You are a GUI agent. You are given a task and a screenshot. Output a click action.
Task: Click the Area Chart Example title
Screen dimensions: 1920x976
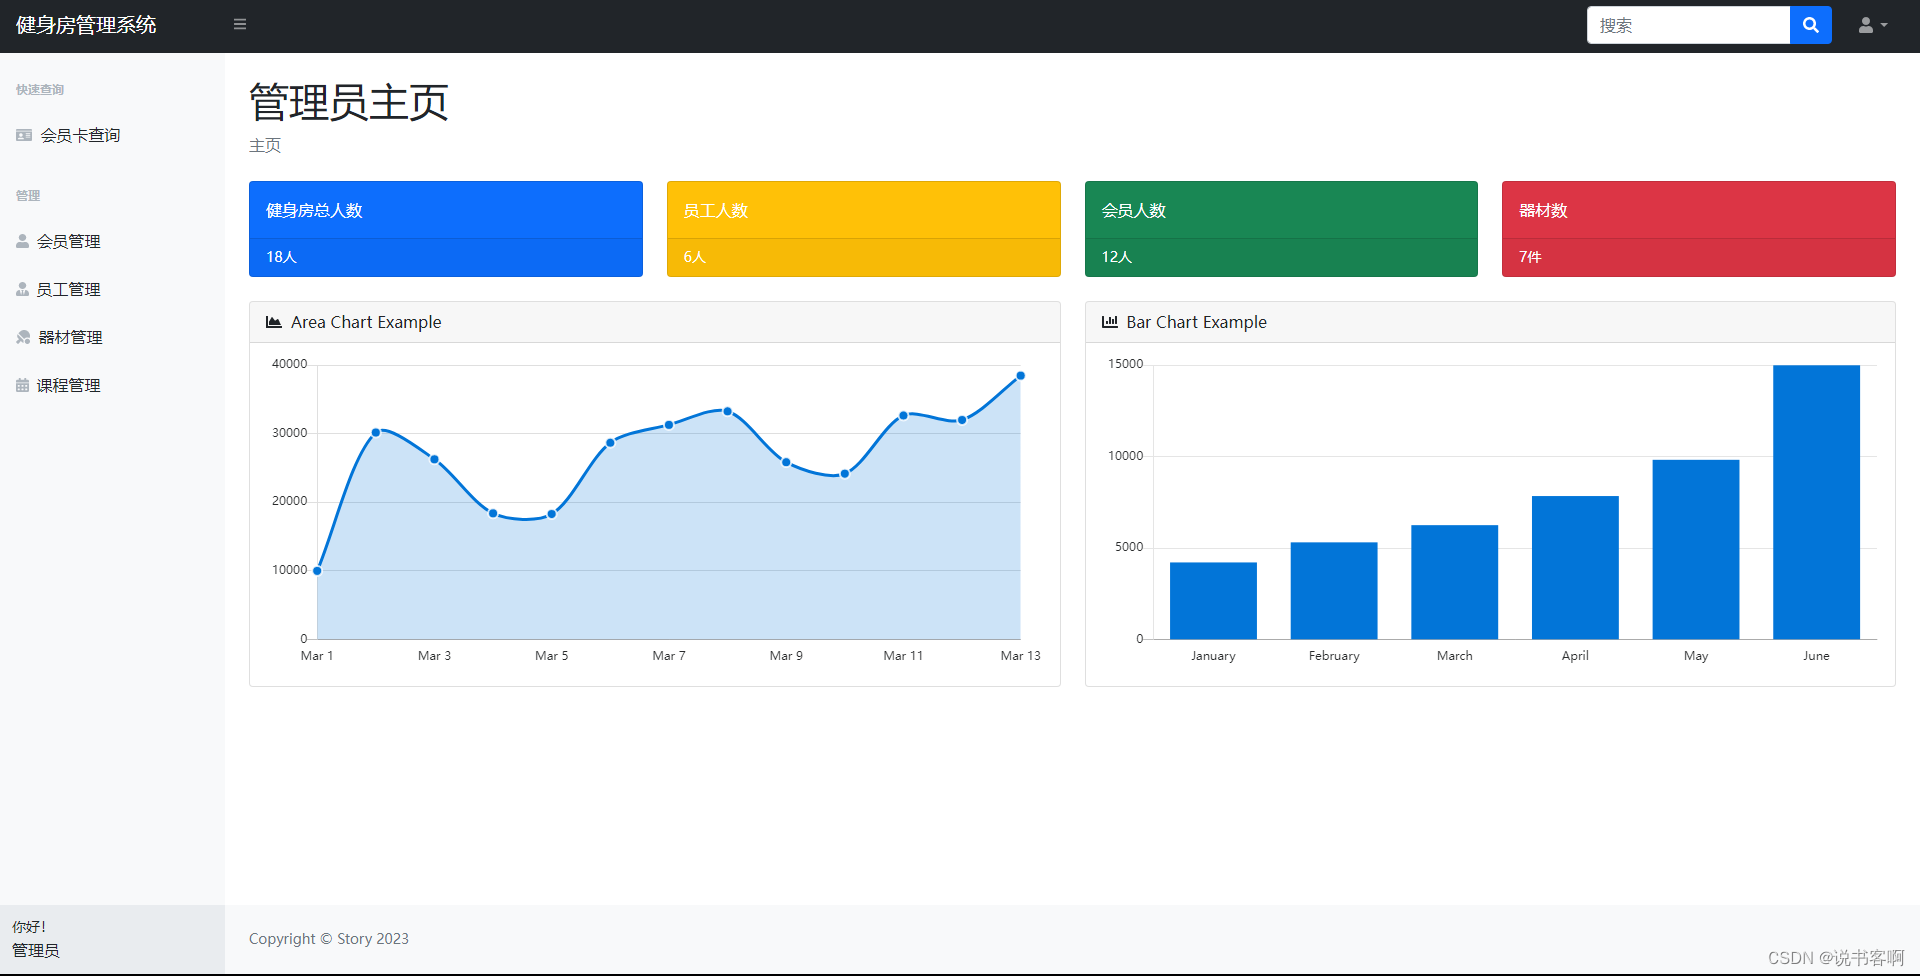366,322
